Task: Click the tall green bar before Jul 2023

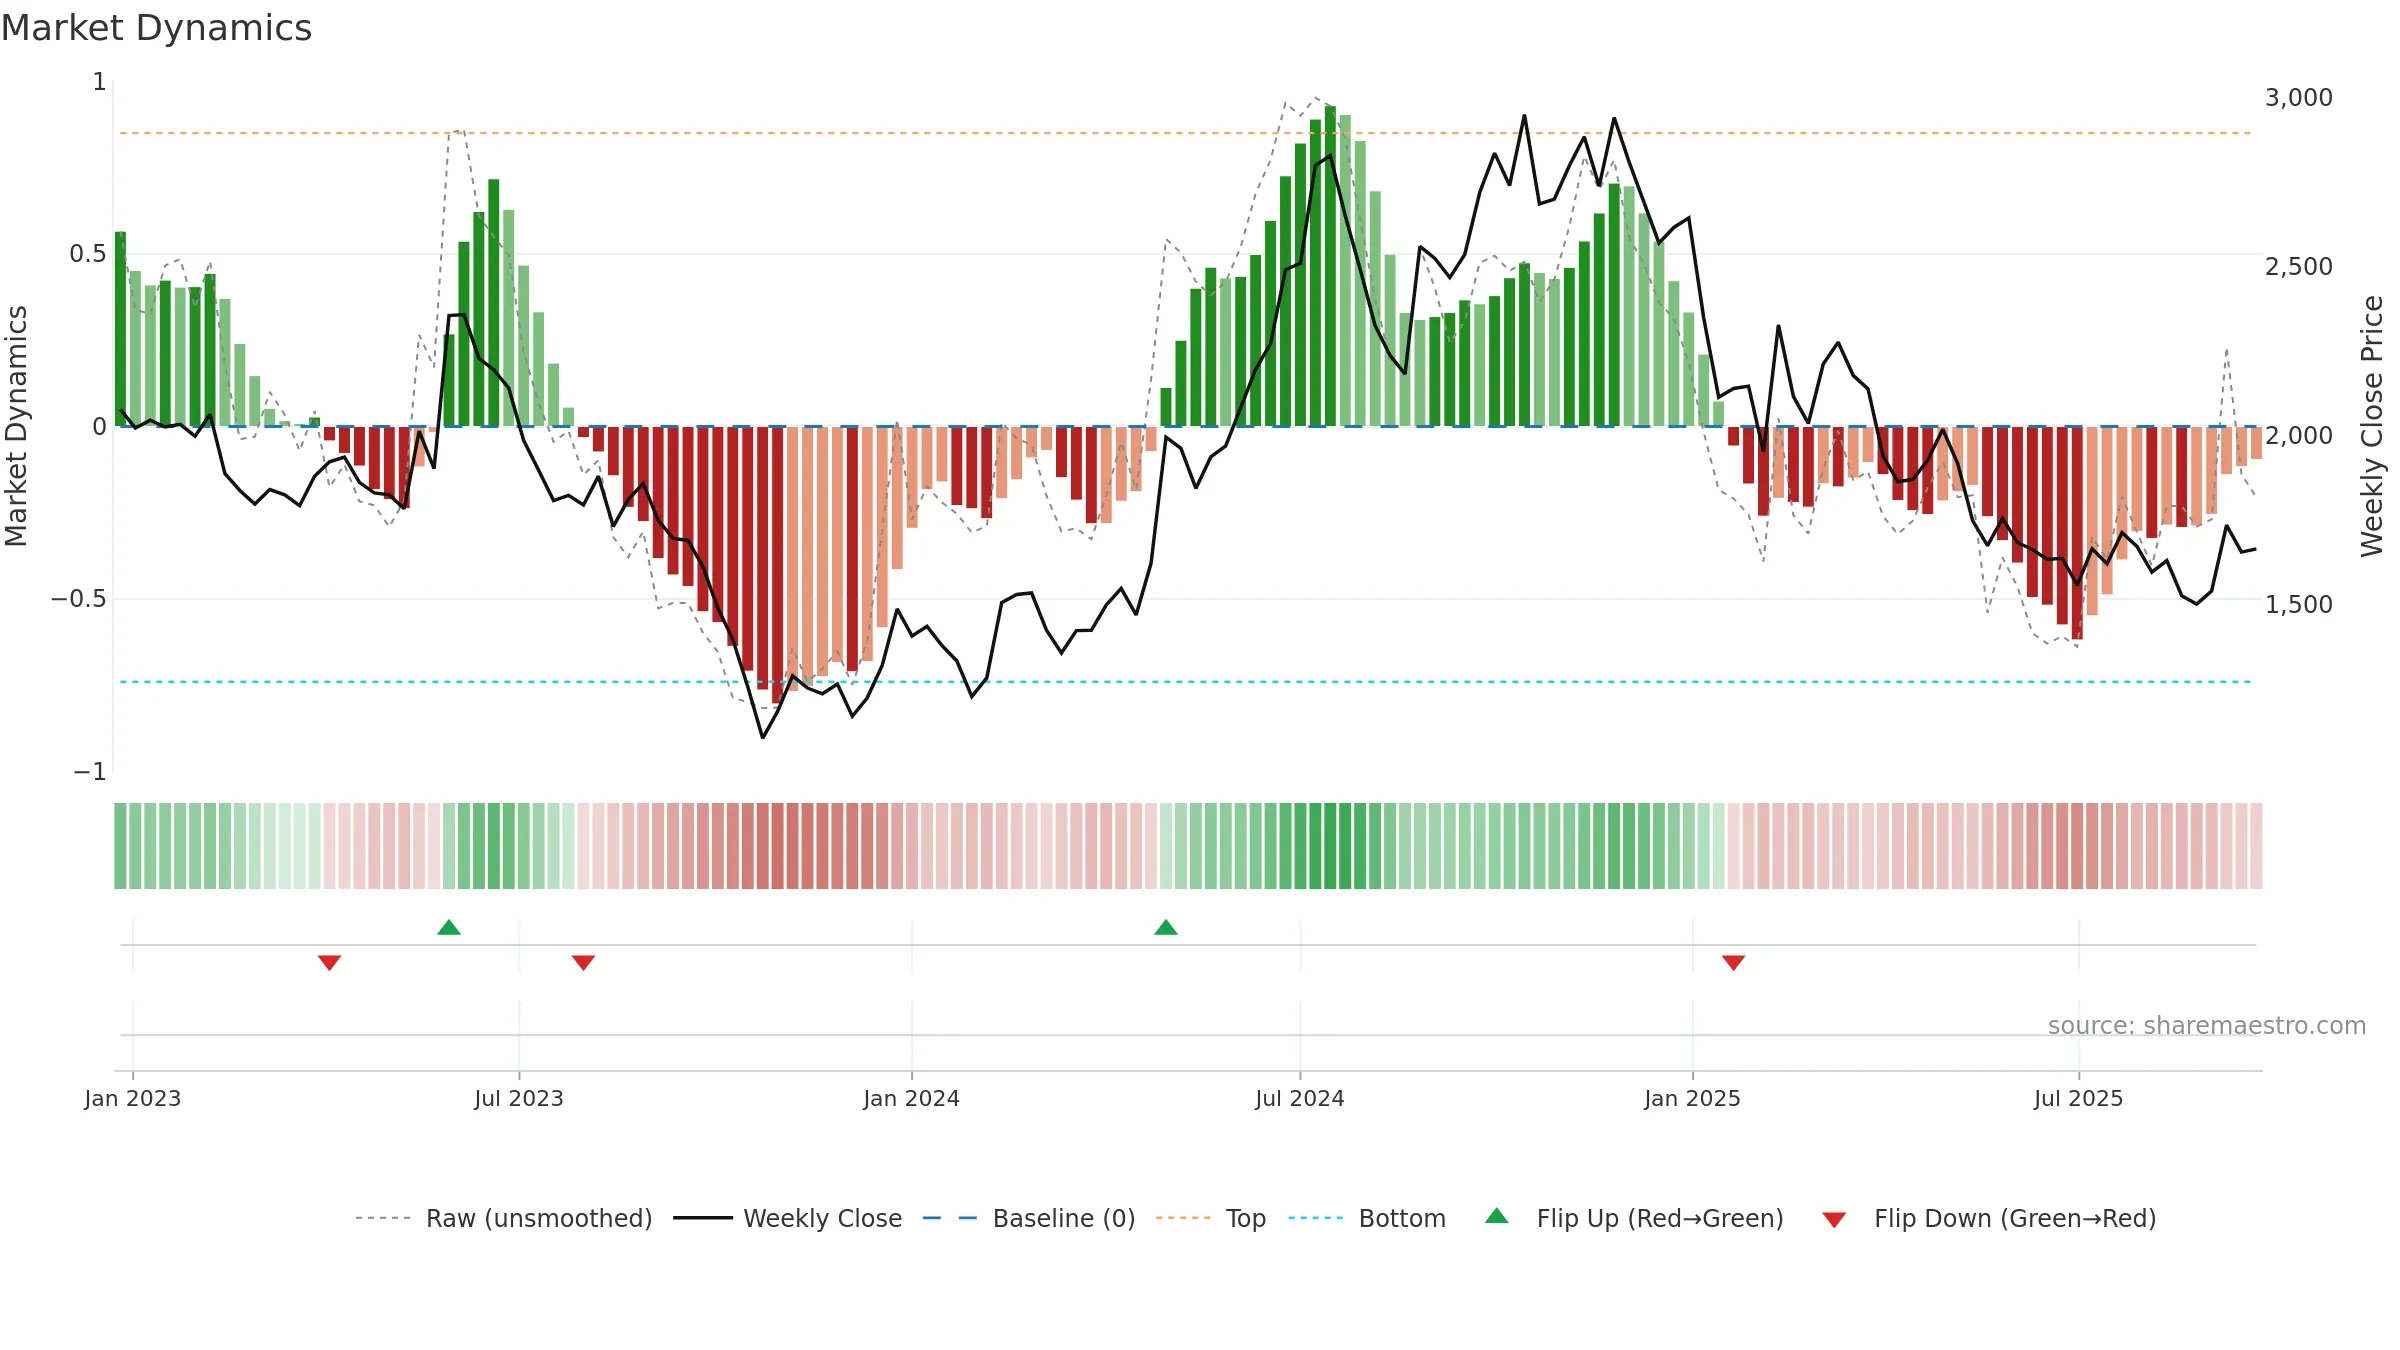Action: click(494, 303)
